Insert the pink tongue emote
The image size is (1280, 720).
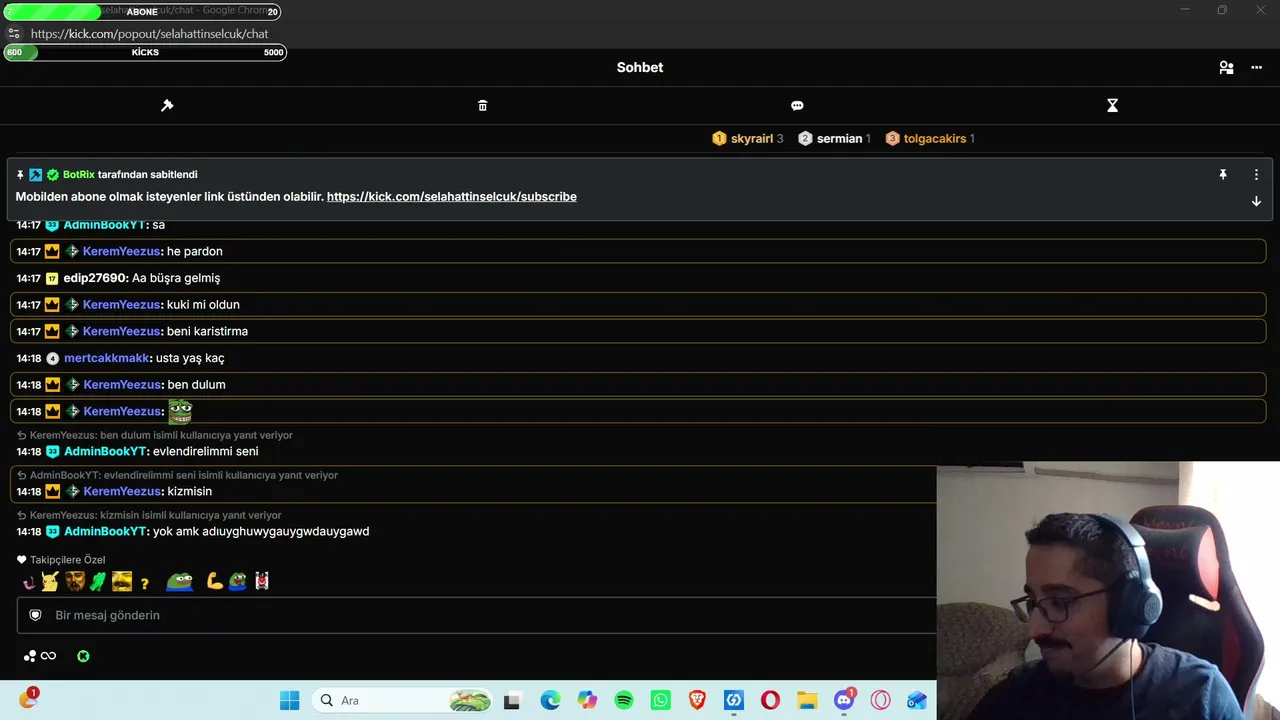point(28,582)
